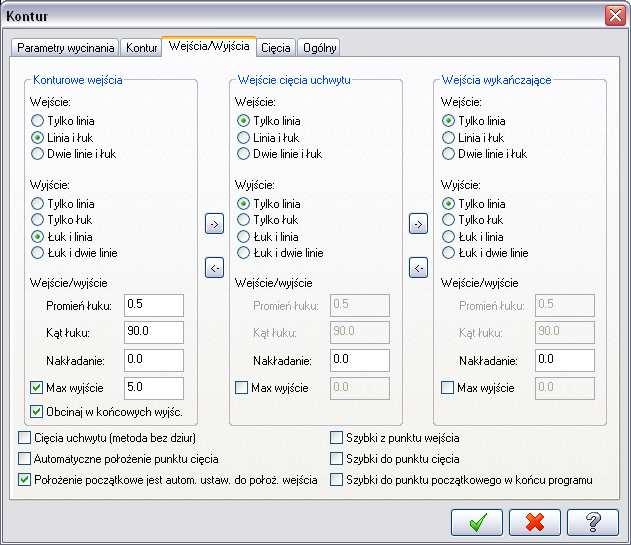Screen dimensions: 631x545
Task: Switch to Parametry wycinania tab
Action: tap(65, 48)
